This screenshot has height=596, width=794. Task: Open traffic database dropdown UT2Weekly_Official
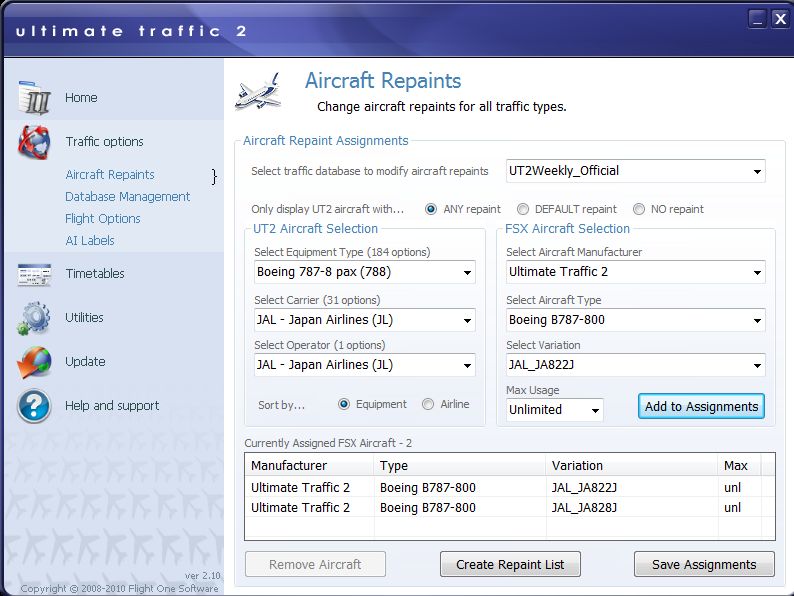pos(636,171)
